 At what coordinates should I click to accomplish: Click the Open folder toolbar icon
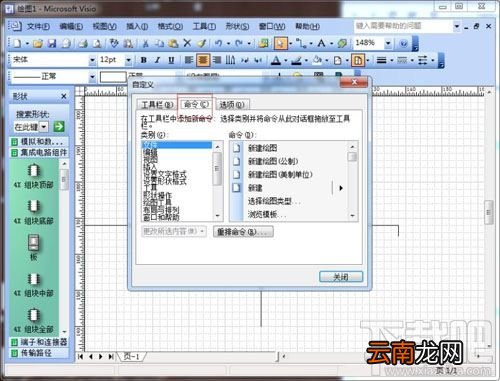(38, 43)
